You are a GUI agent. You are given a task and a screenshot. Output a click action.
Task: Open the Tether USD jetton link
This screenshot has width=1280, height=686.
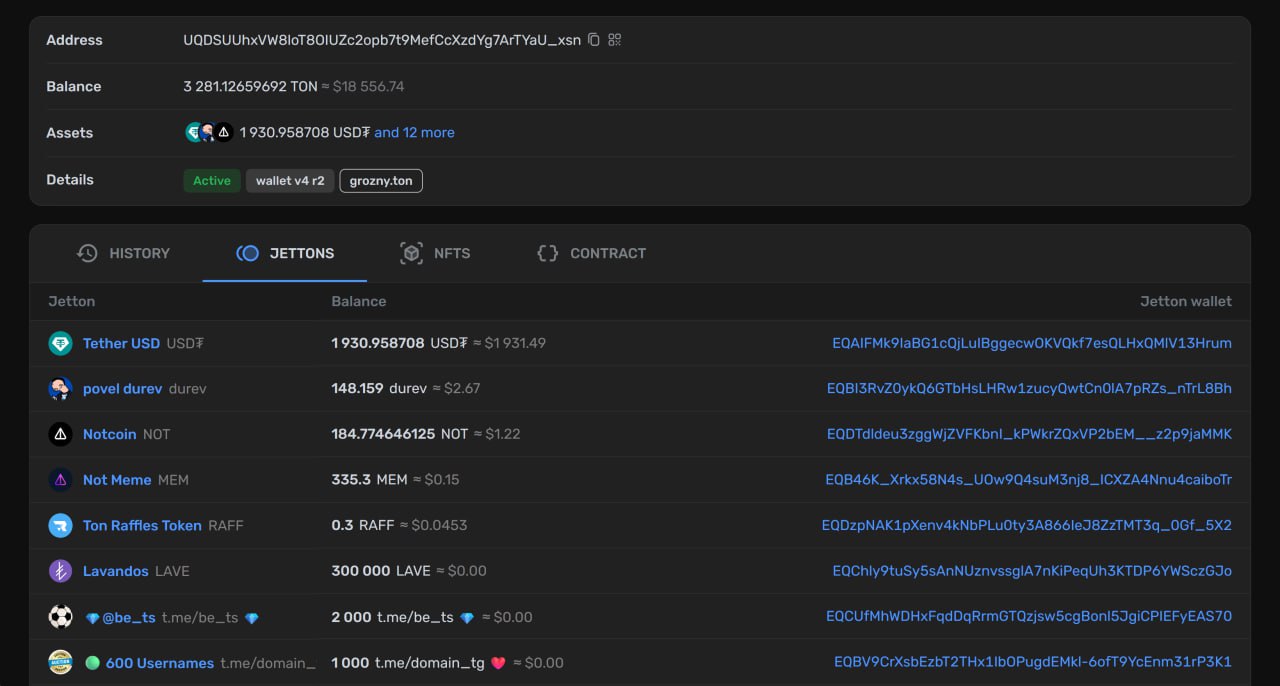point(121,343)
